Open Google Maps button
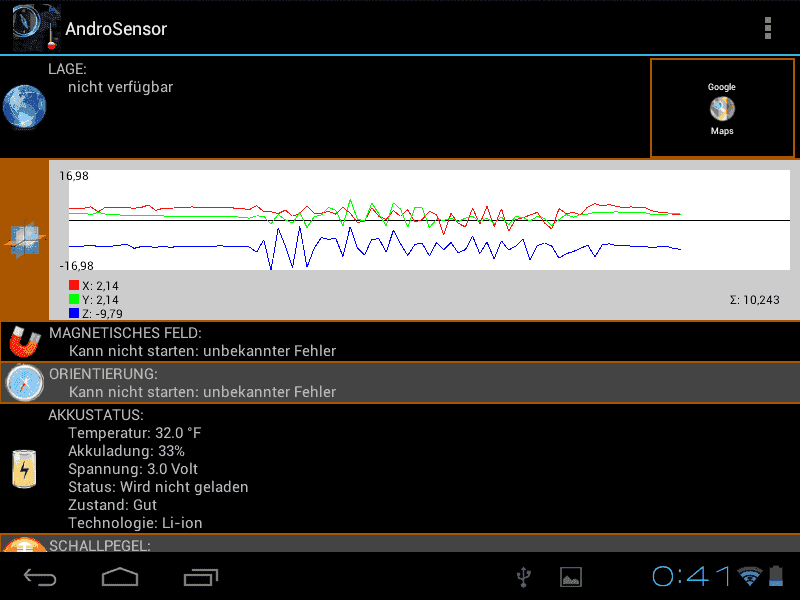800x600 pixels. [x=722, y=108]
